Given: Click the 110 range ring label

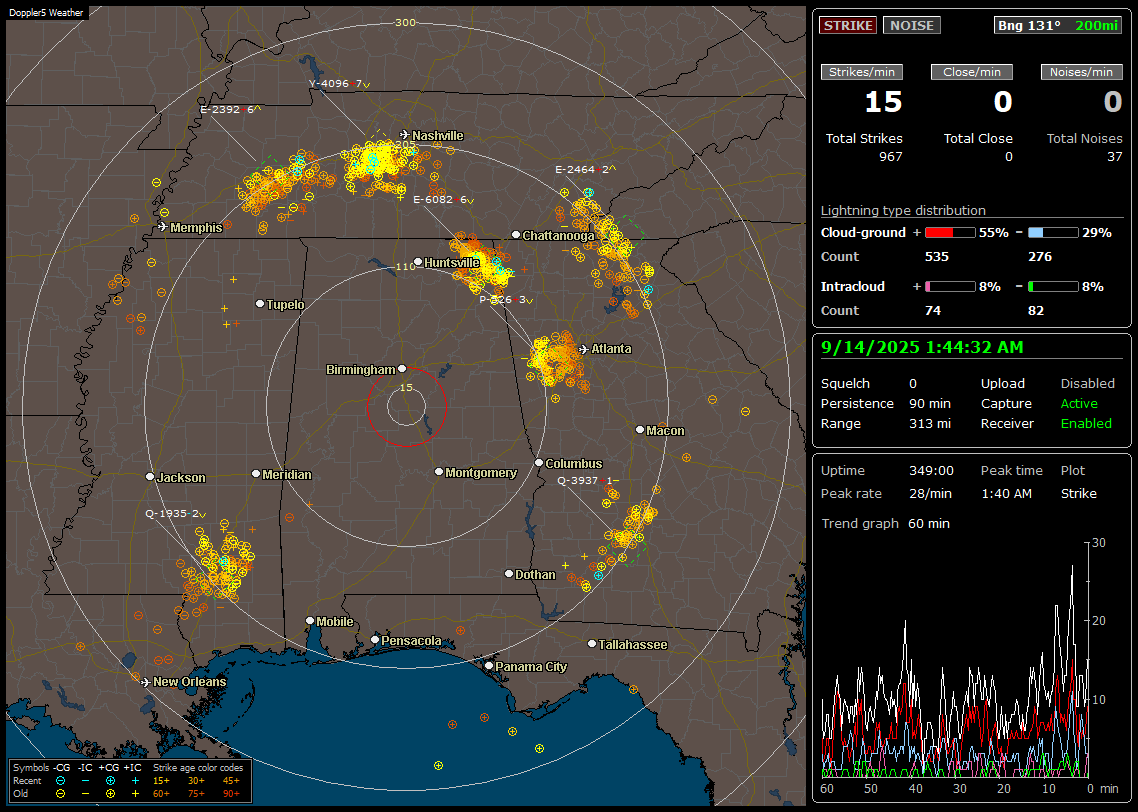Looking at the screenshot, I should 405,266.
